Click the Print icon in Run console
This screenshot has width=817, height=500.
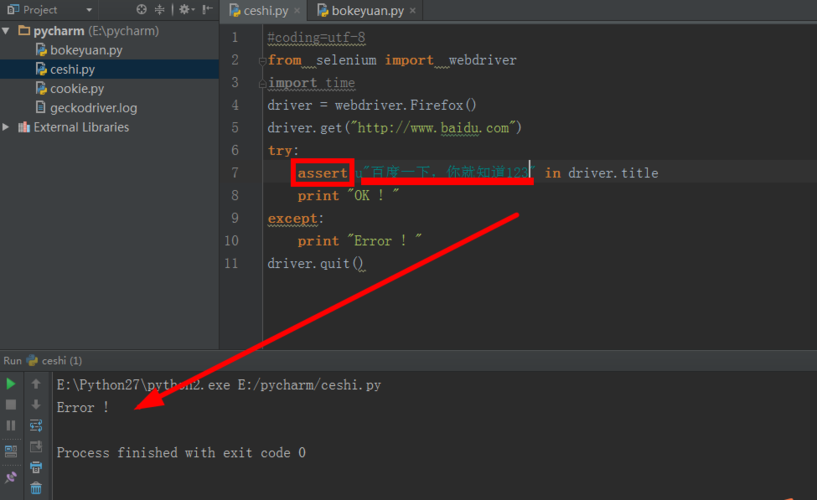36,467
